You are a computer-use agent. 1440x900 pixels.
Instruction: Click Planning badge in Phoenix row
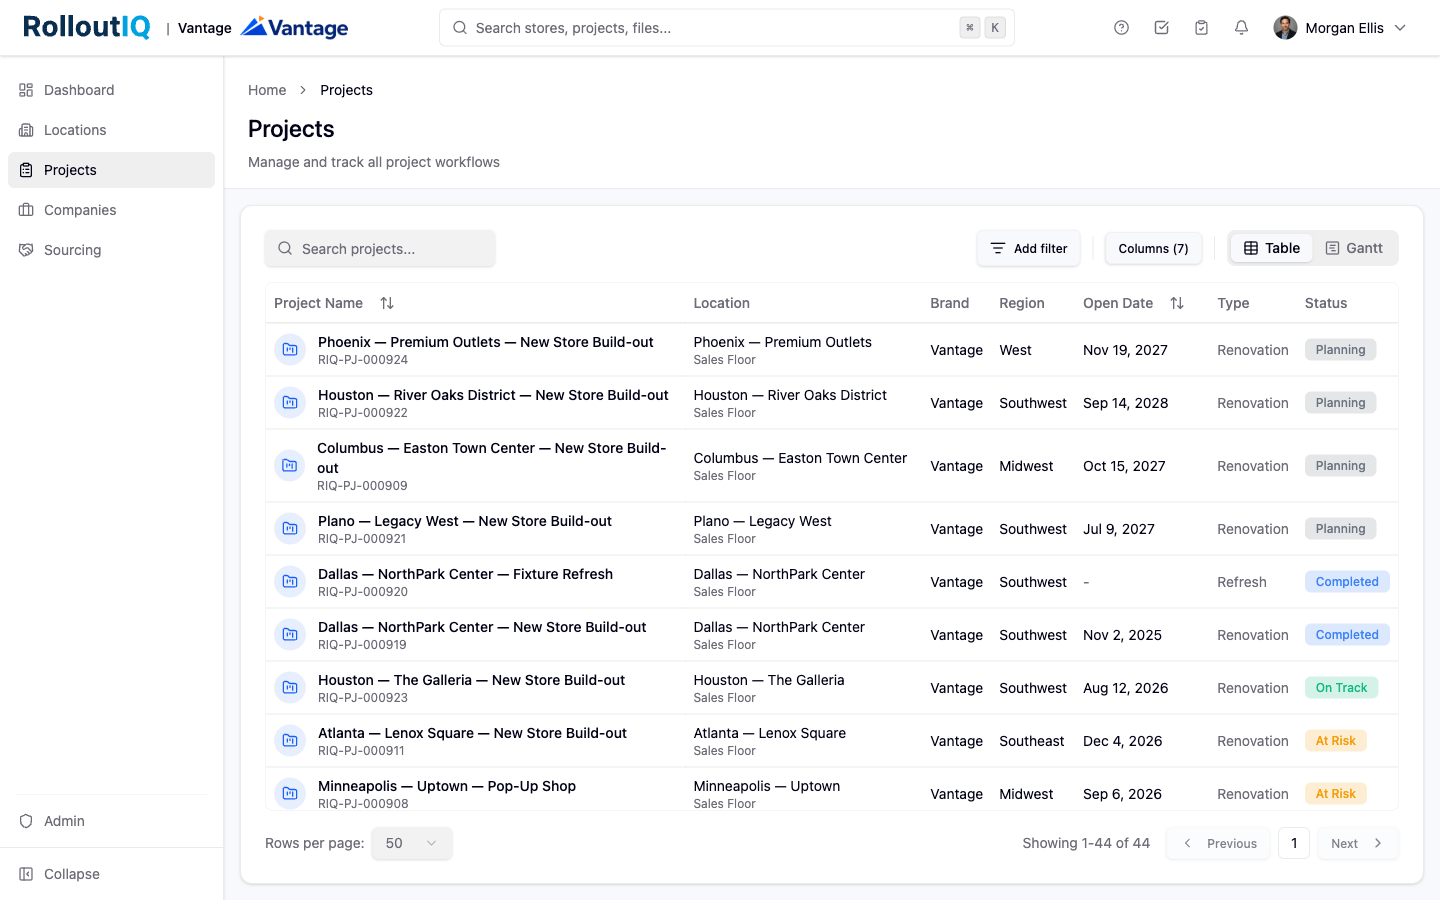(1340, 350)
